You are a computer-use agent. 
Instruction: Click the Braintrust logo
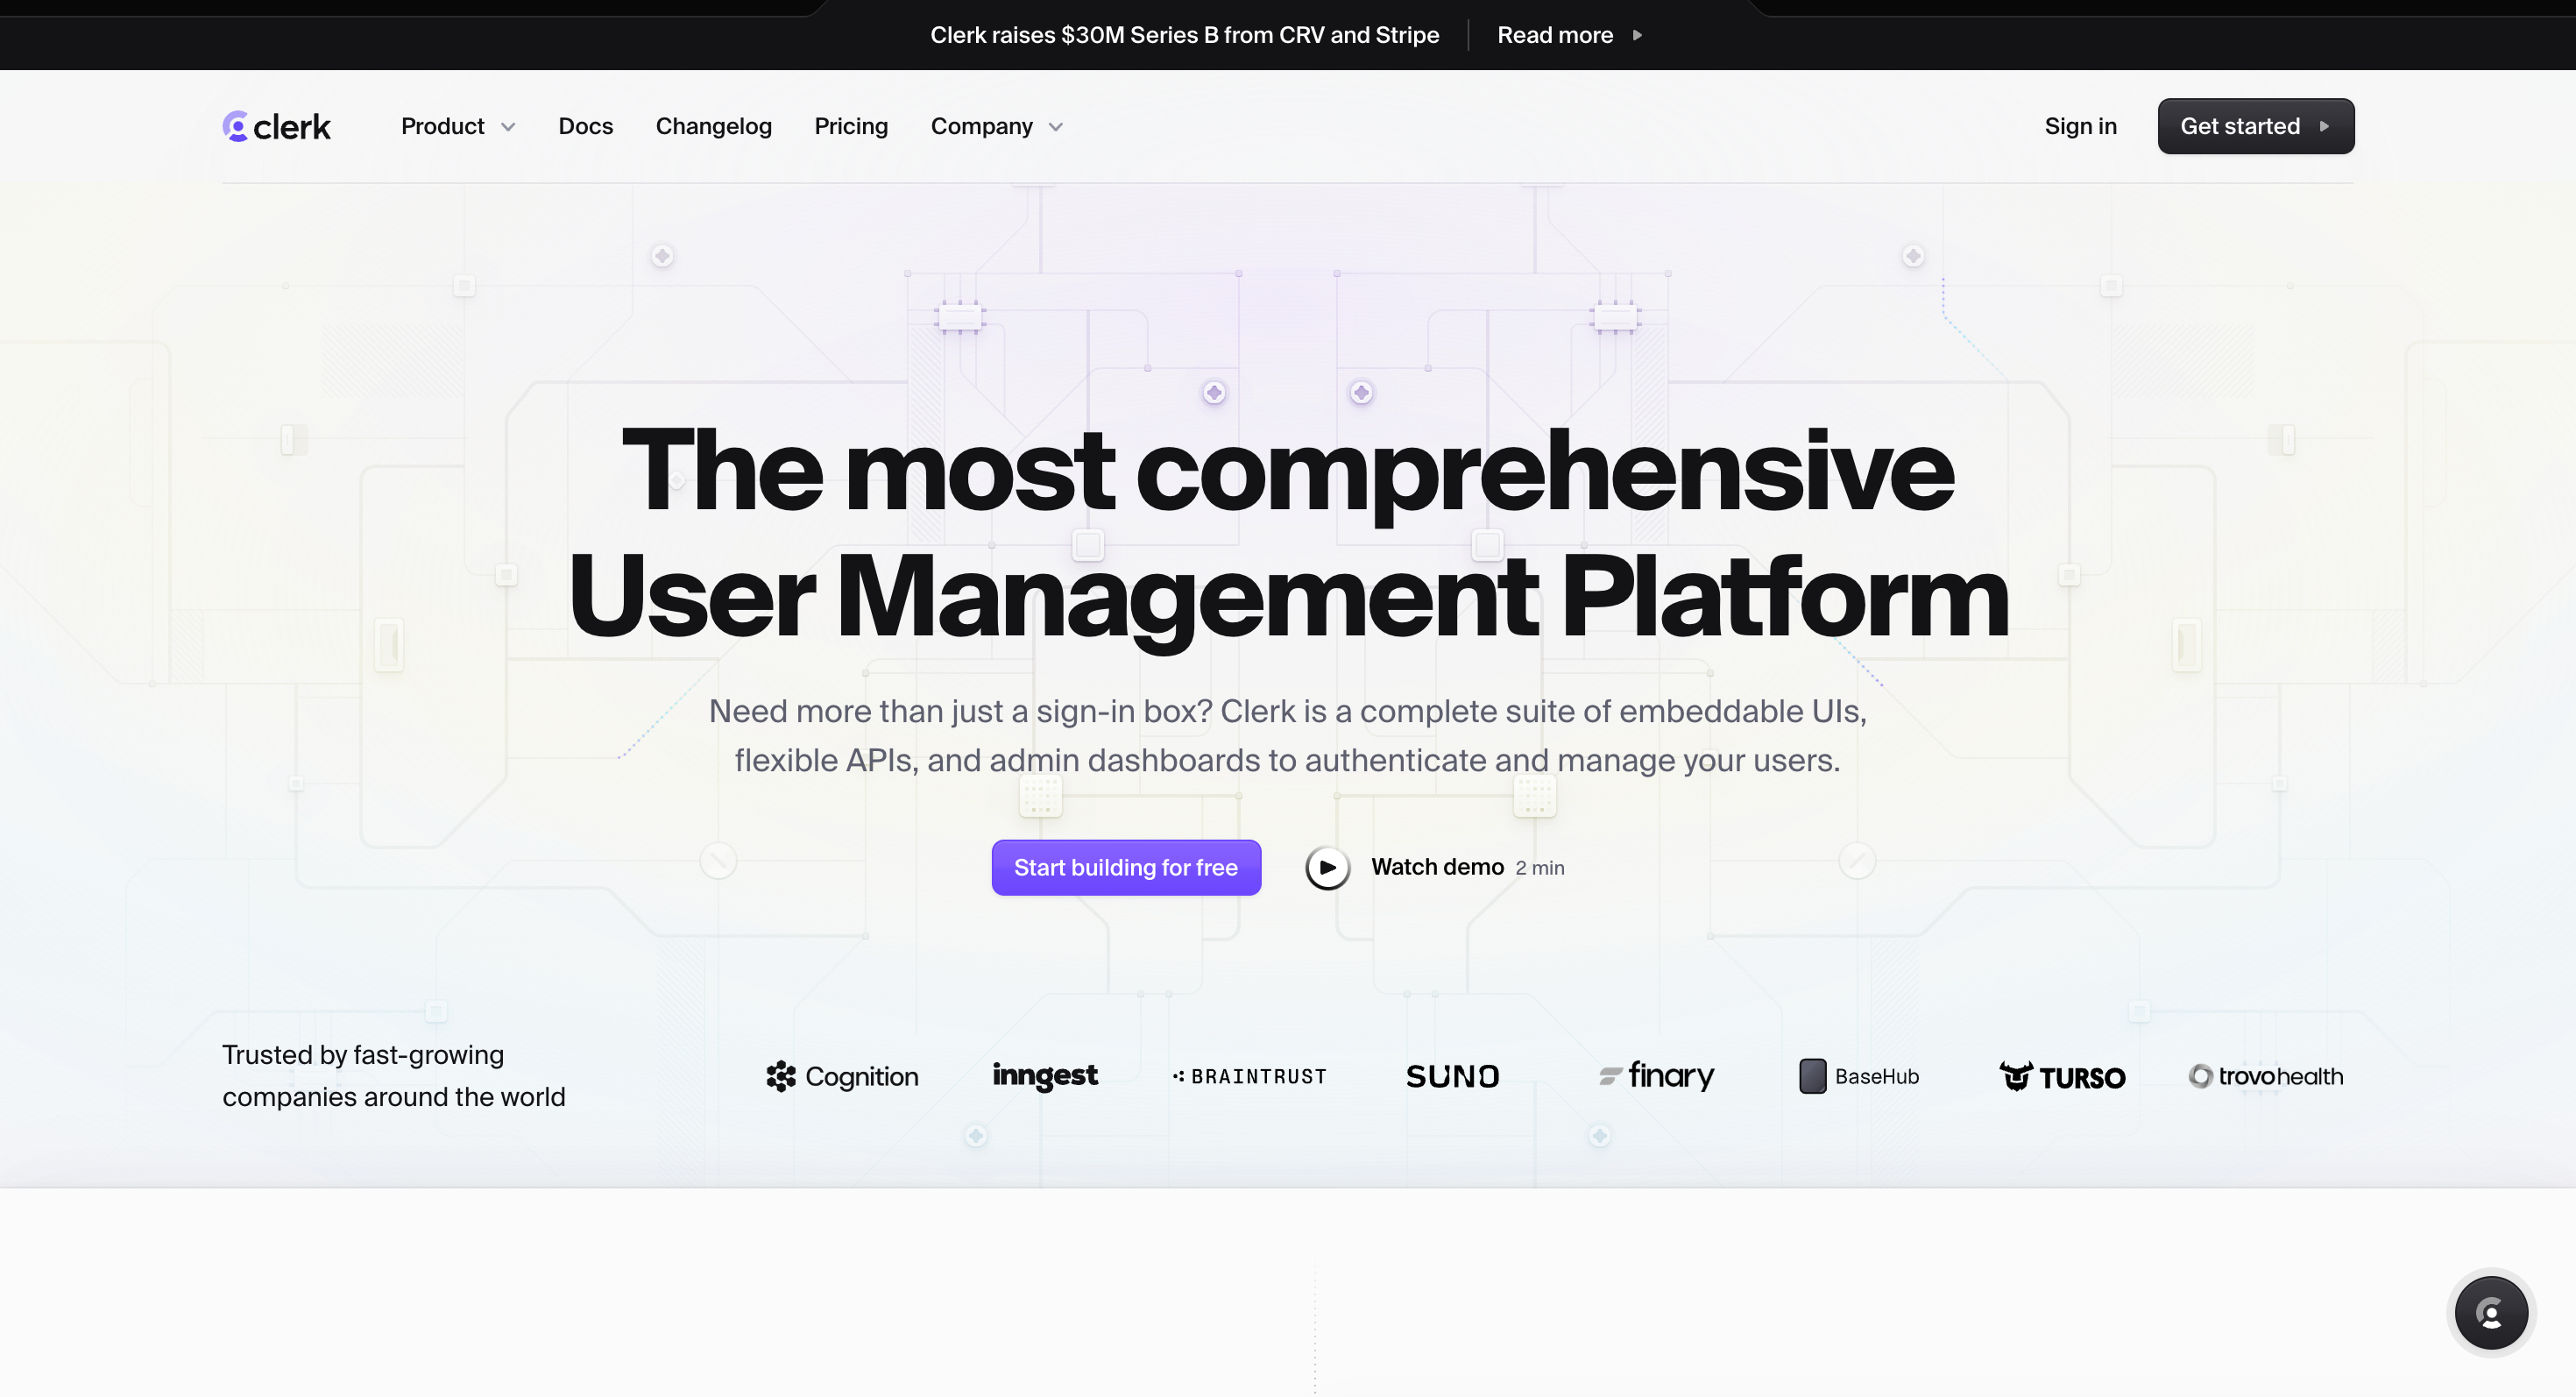pyautogui.click(x=1249, y=1076)
